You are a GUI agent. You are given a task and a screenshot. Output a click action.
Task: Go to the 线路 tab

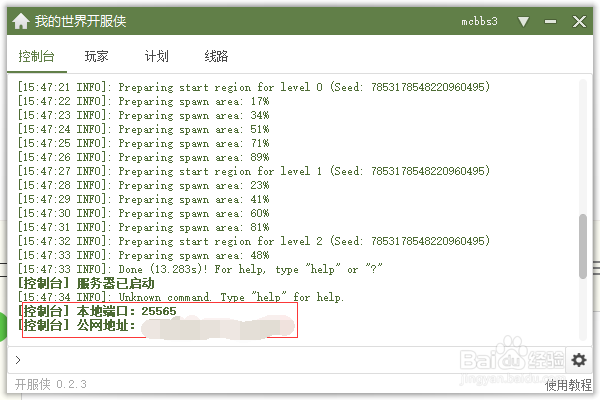pyautogui.click(x=216, y=57)
